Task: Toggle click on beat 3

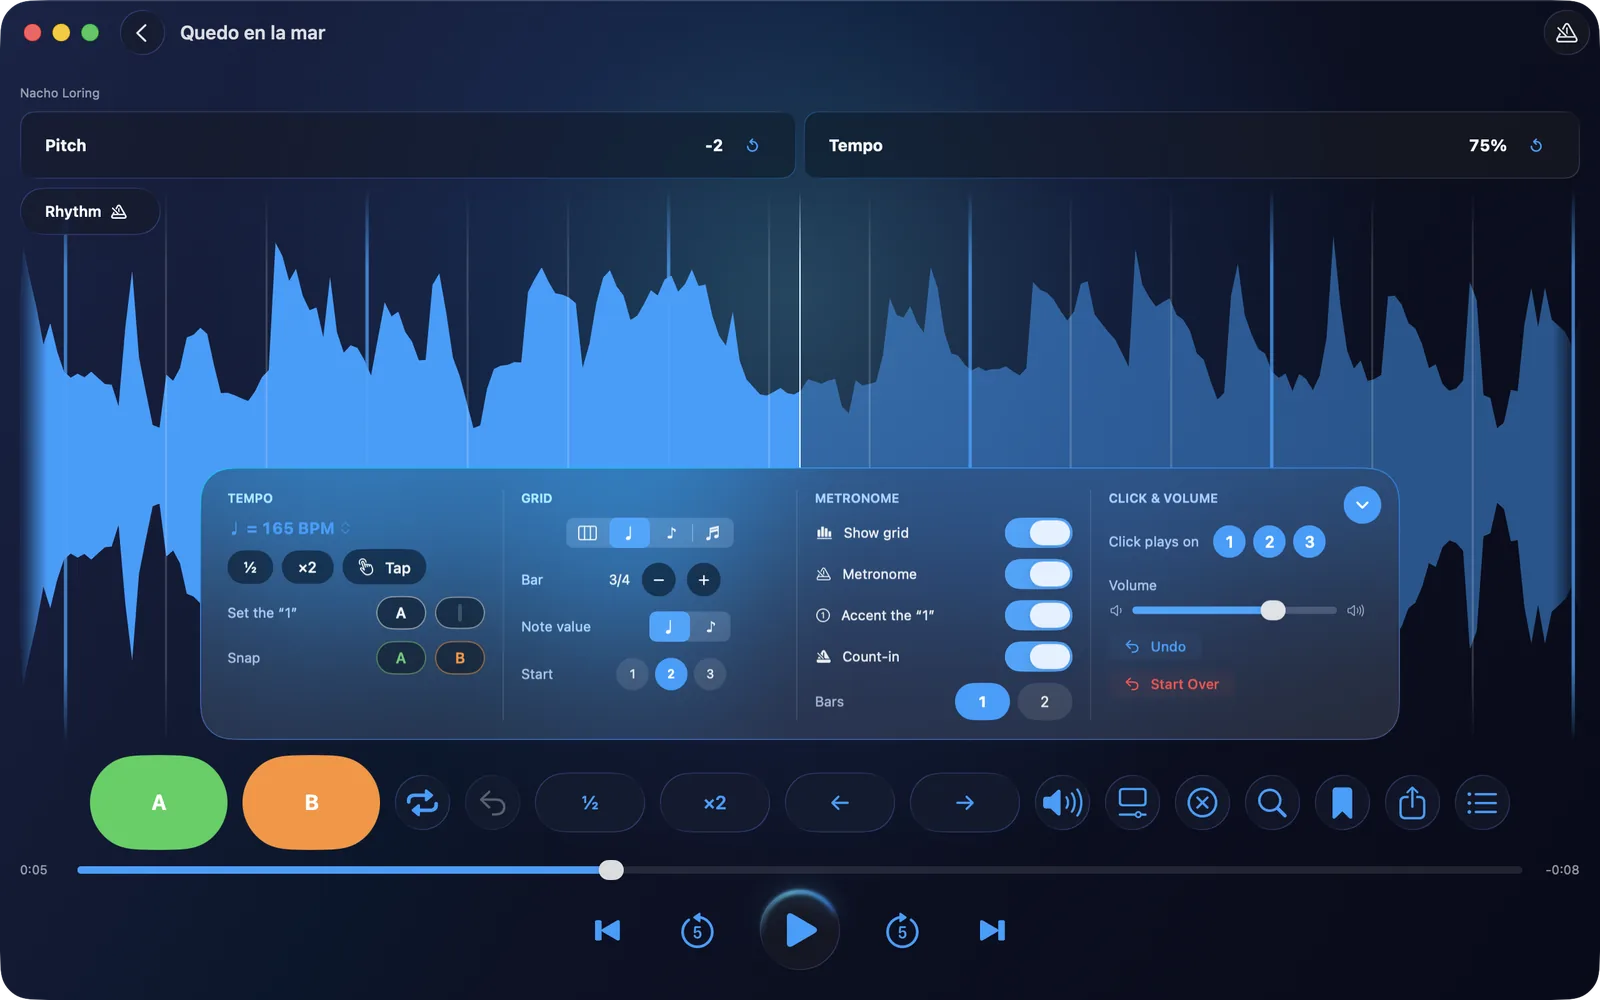Action: pyautogui.click(x=1309, y=542)
